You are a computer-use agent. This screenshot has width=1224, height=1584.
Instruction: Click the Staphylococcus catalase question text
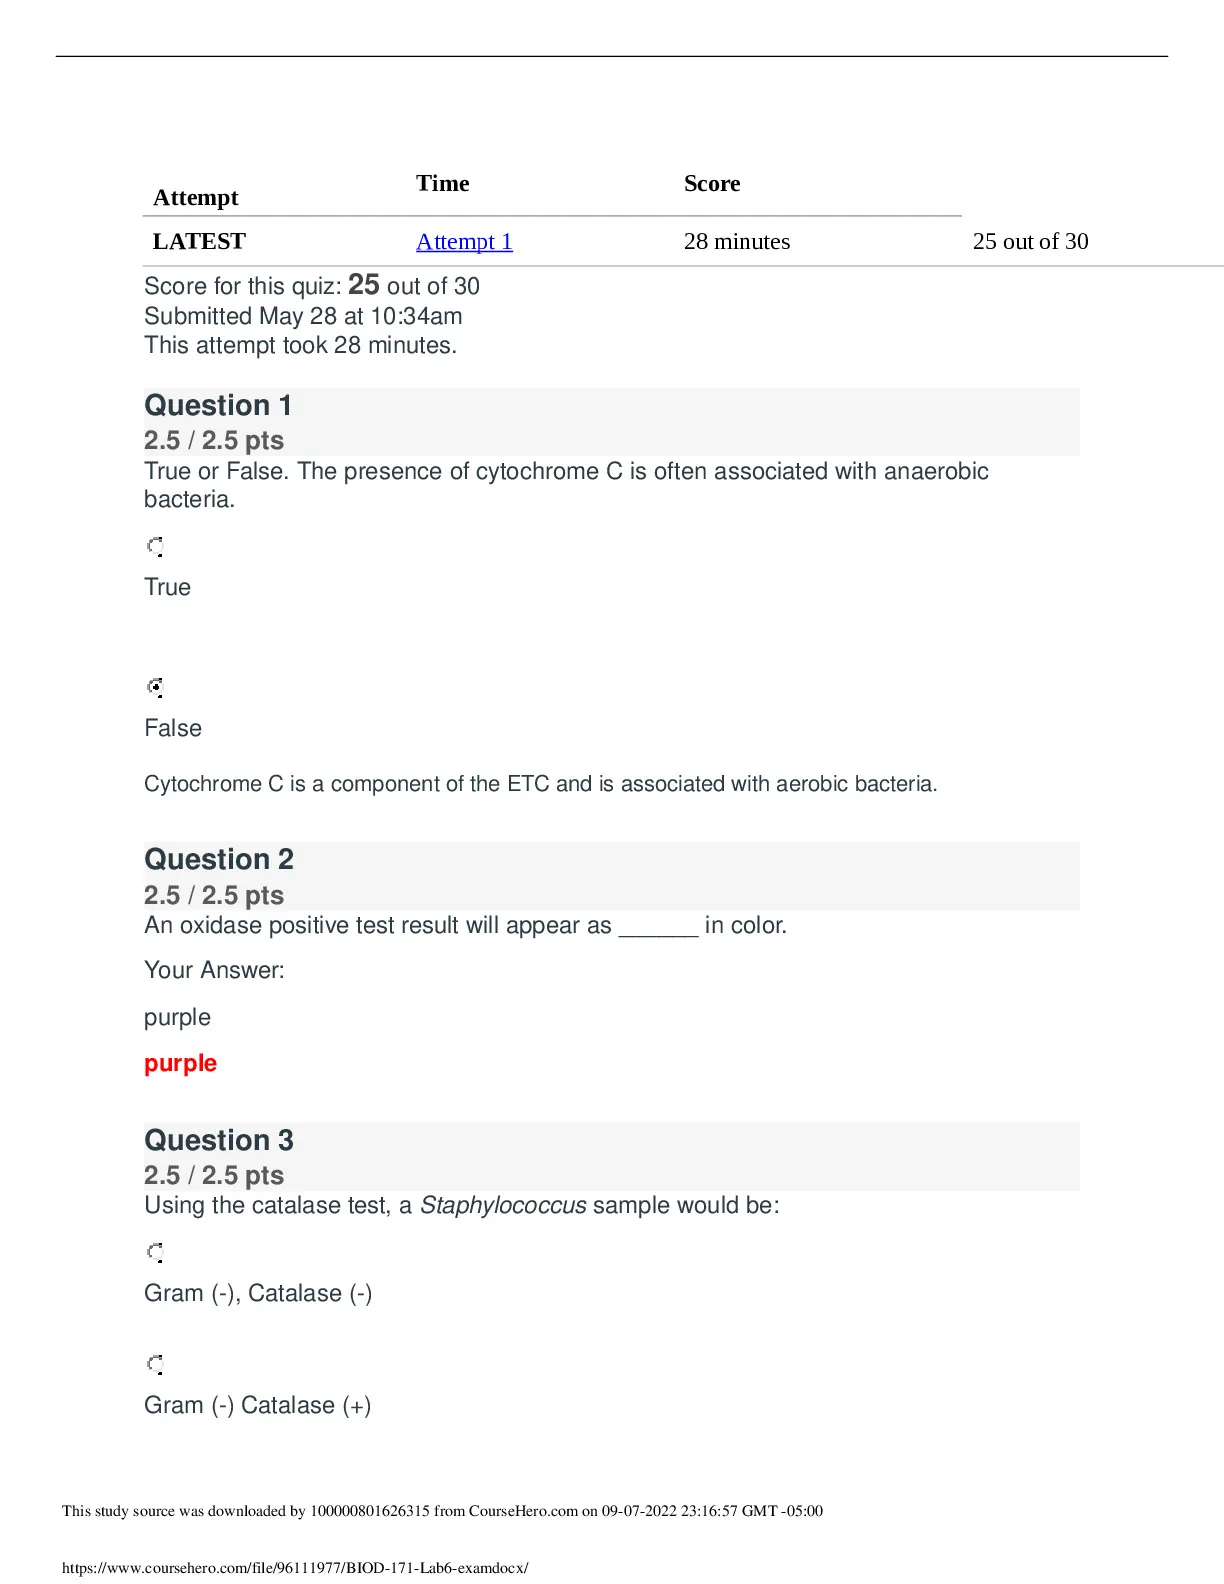tap(462, 1206)
